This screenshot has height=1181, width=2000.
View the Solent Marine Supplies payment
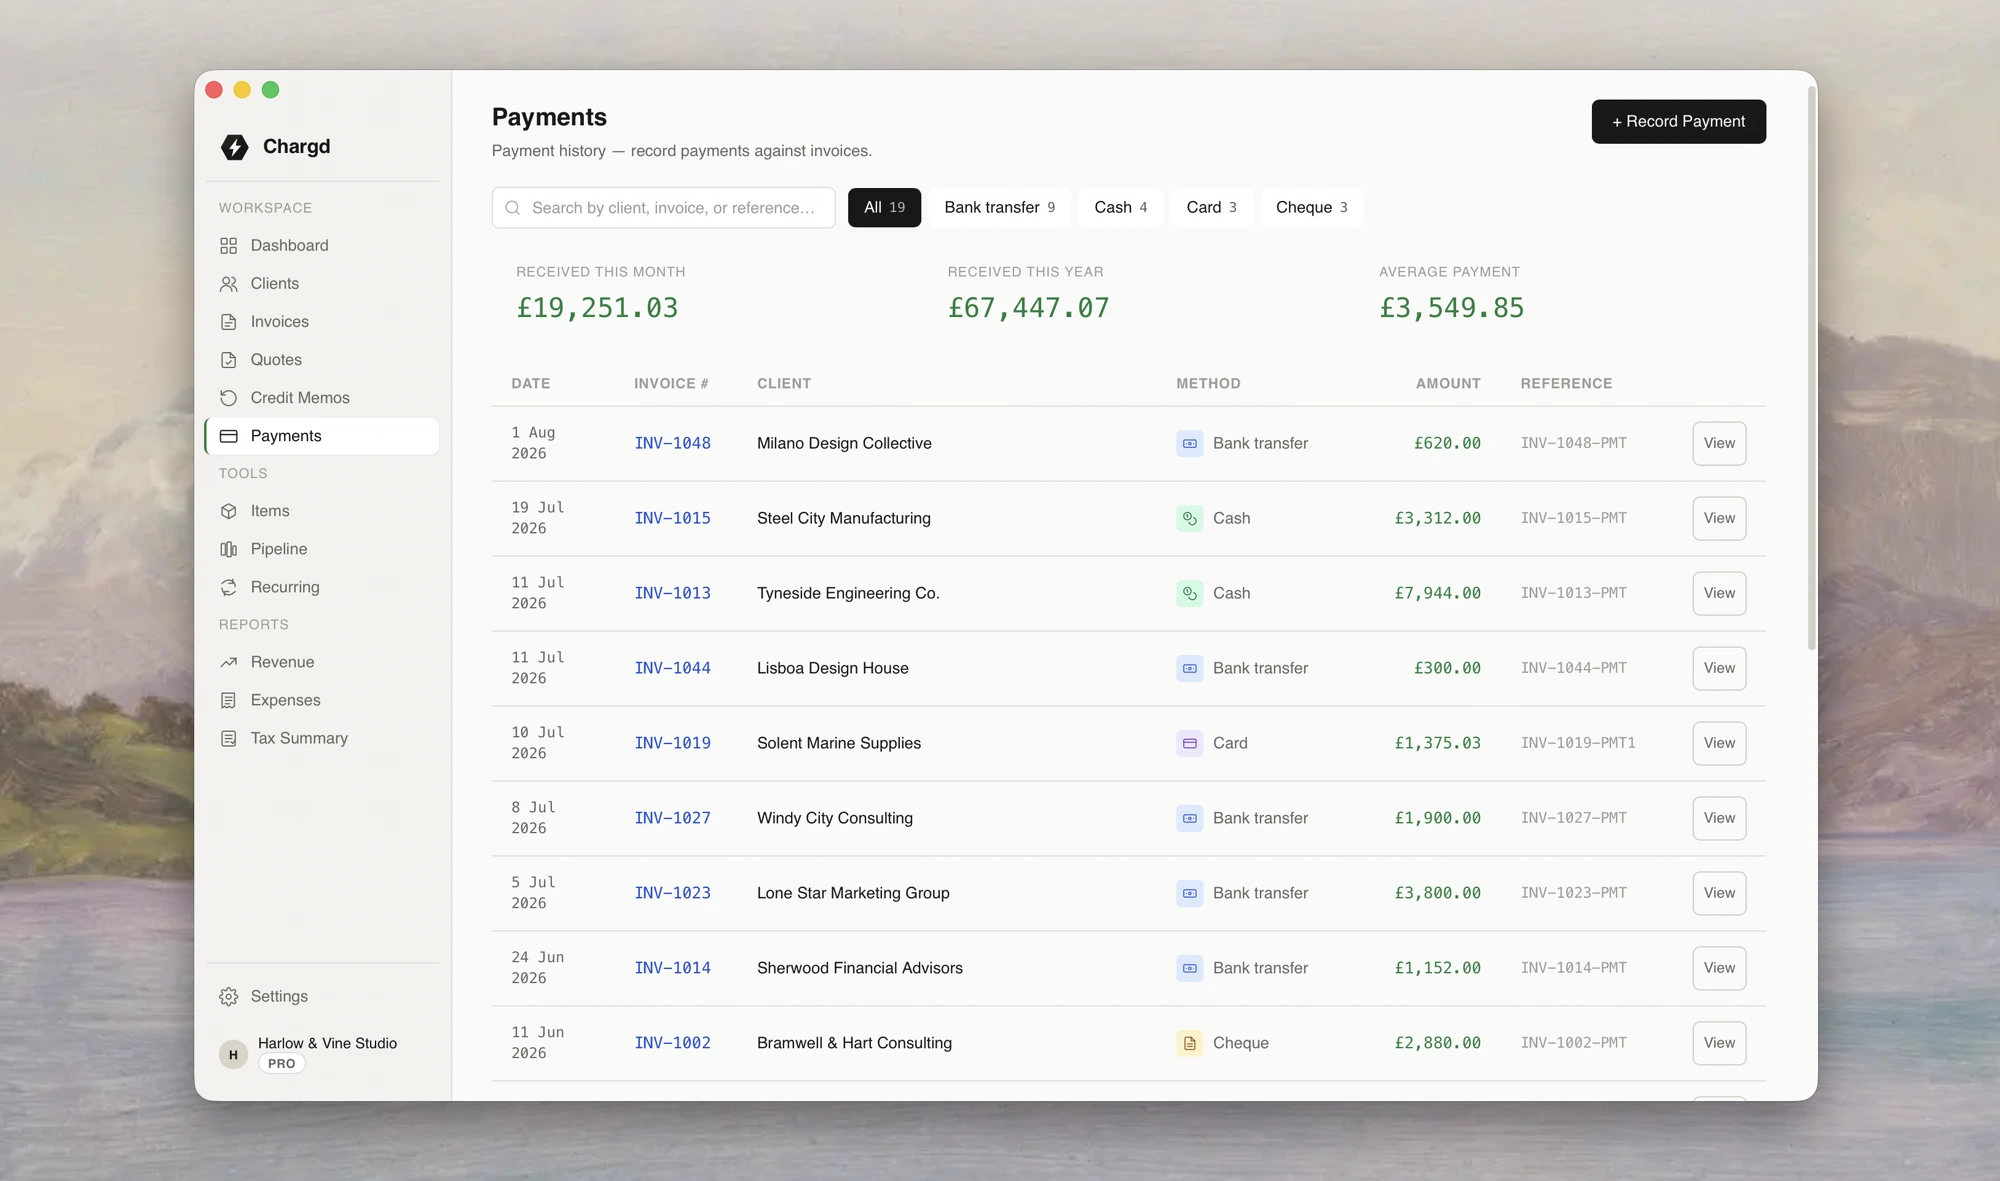pos(1719,743)
